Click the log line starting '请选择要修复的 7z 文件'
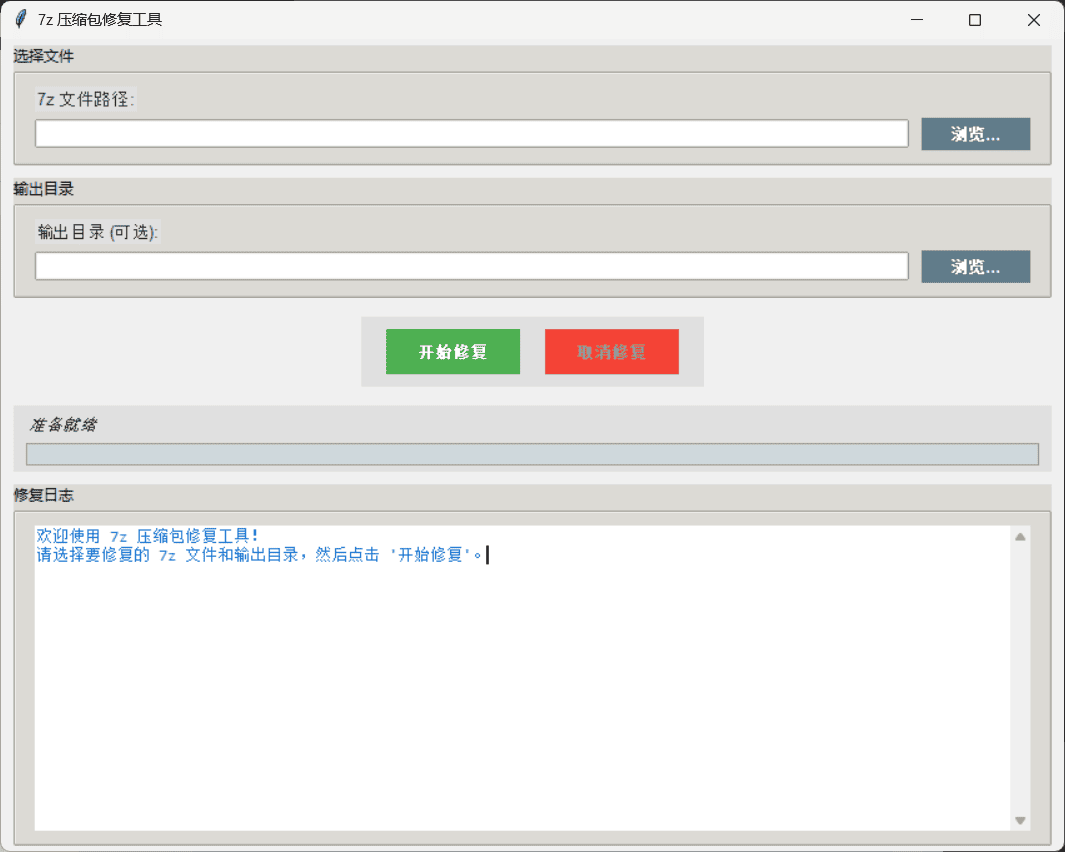 [x=260, y=554]
